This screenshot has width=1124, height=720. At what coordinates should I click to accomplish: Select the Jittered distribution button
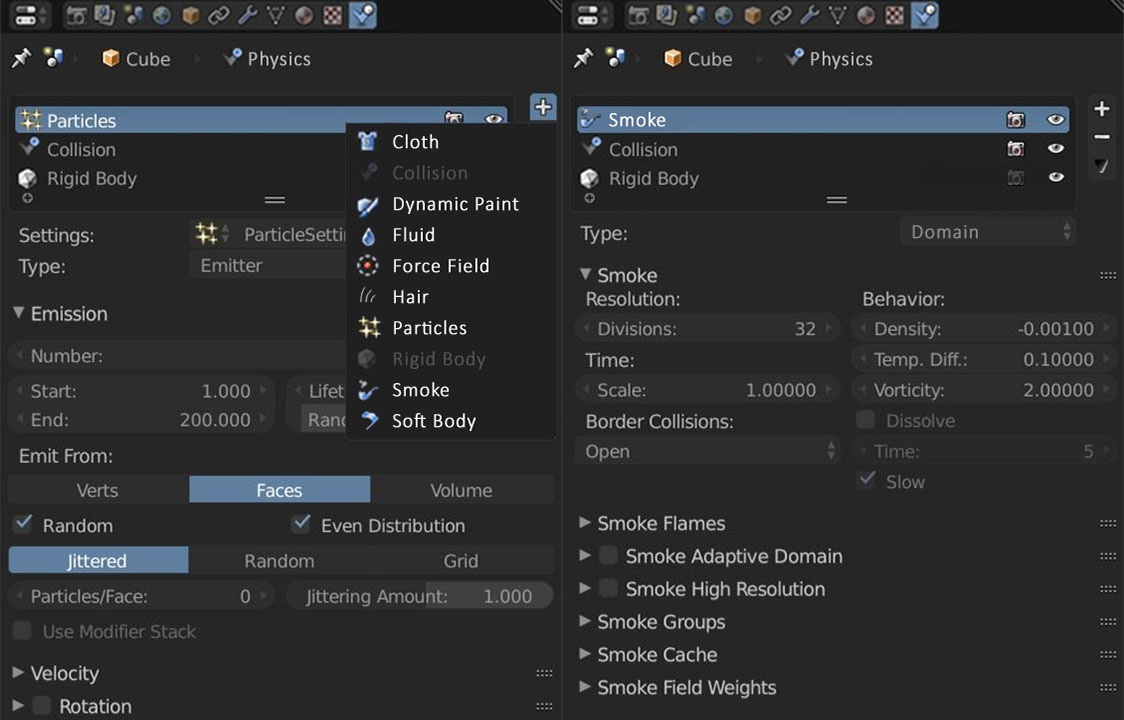[x=99, y=560]
